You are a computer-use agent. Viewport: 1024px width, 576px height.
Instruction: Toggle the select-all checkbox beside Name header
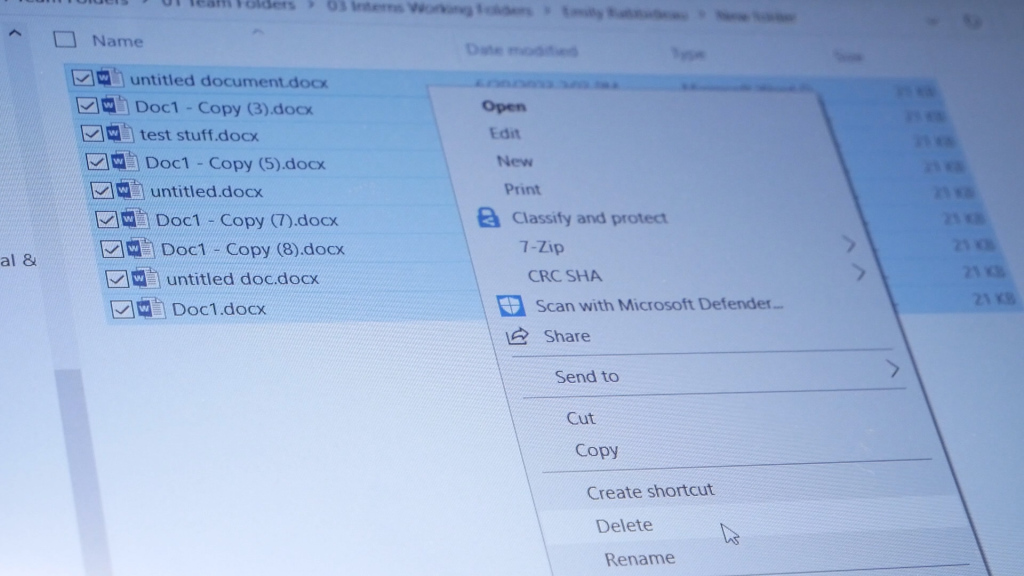click(65, 40)
